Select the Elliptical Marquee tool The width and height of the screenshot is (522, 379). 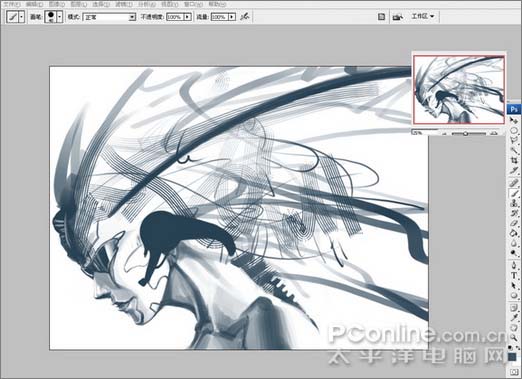[x=514, y=131]
